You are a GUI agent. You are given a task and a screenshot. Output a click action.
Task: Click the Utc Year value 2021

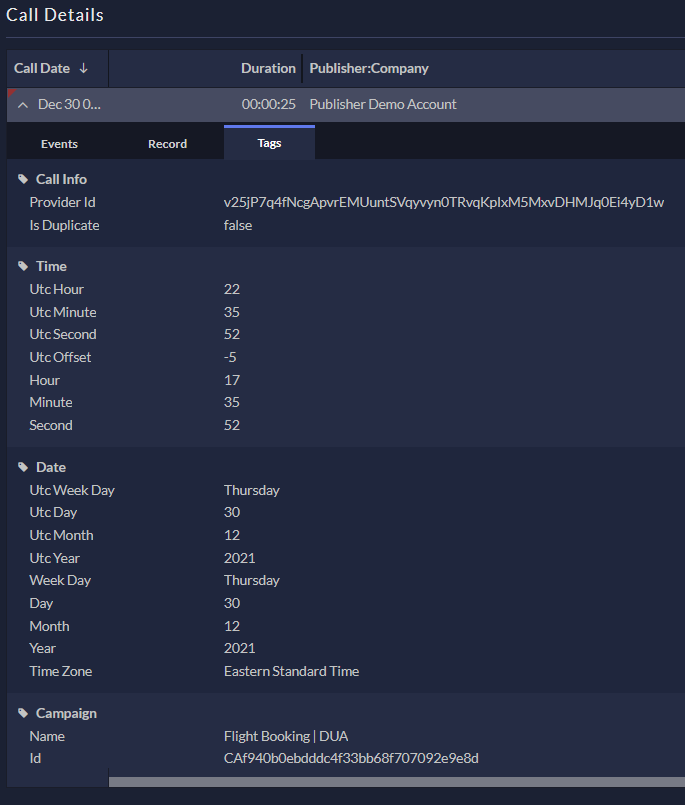239,558
